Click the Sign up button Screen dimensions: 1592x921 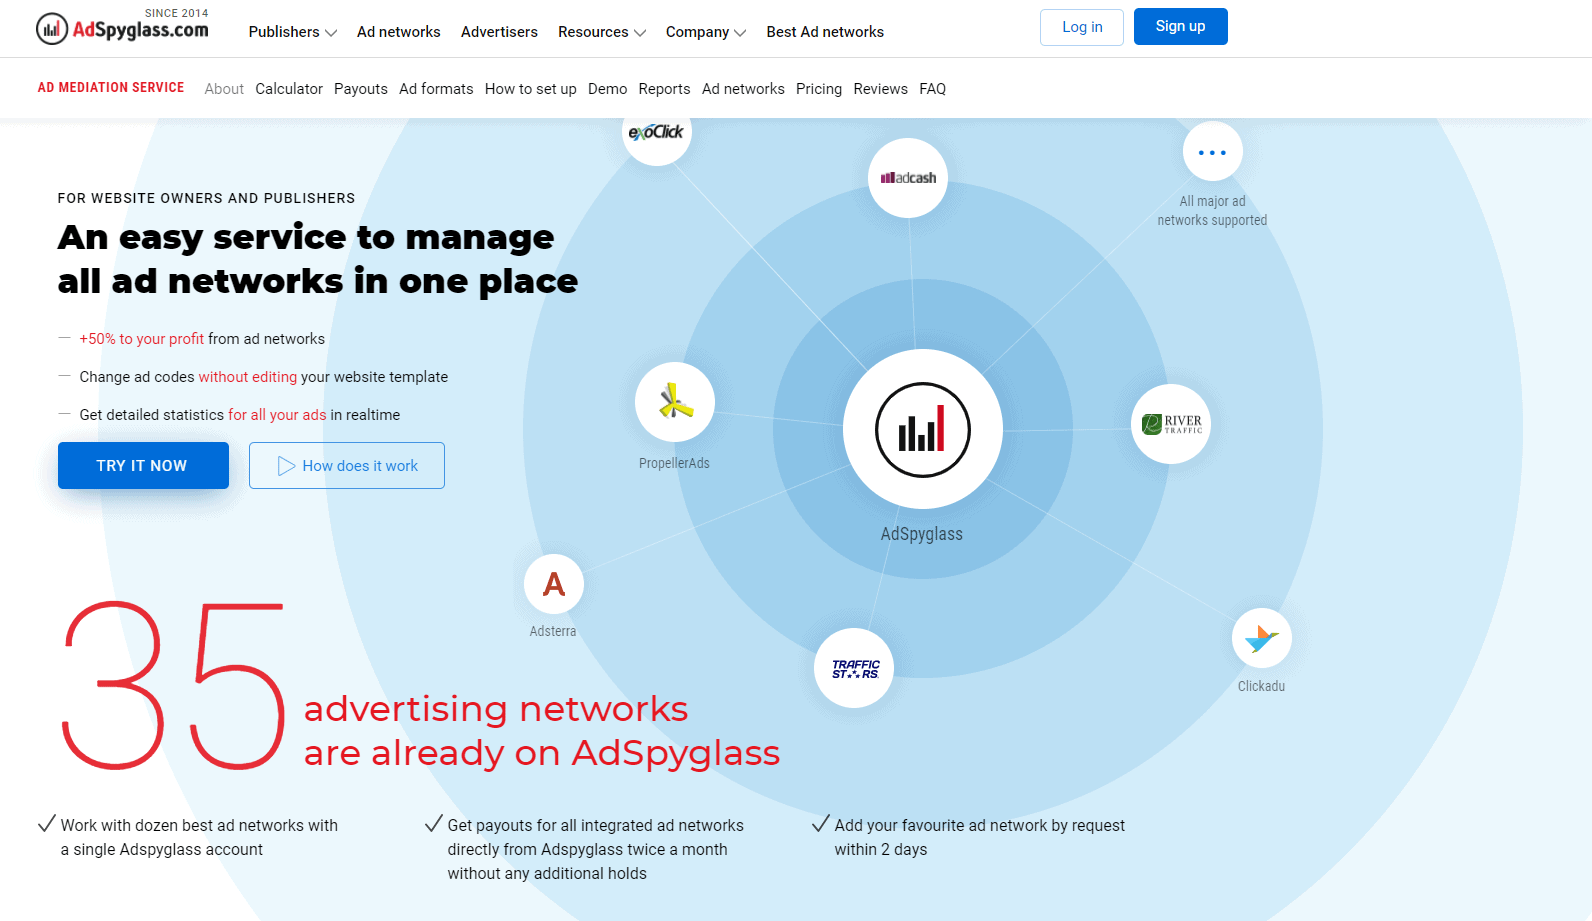pos(1181,27)
